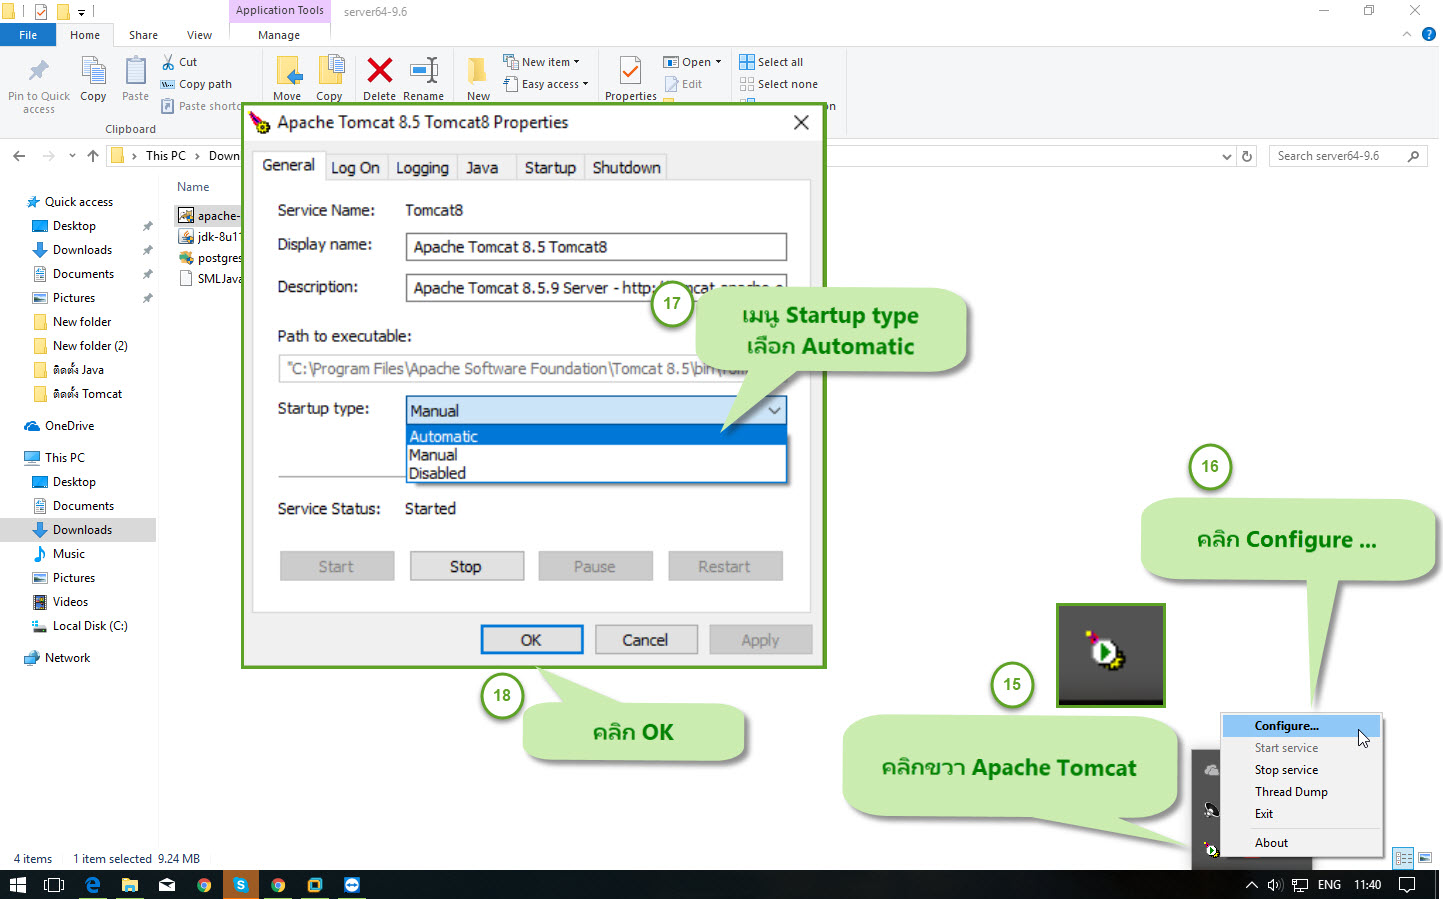Click Pin to Quick access icon

tap(39, 71)
